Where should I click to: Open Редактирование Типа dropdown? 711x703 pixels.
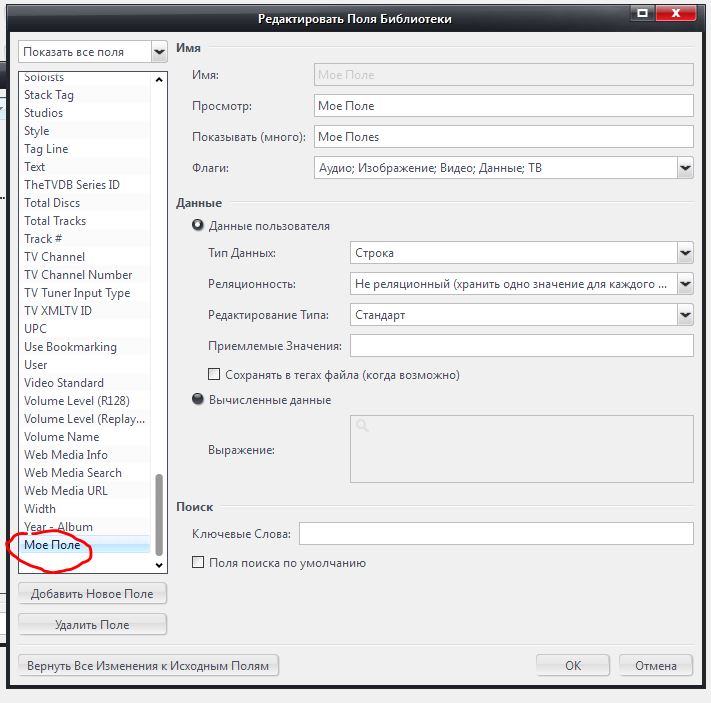684,315
